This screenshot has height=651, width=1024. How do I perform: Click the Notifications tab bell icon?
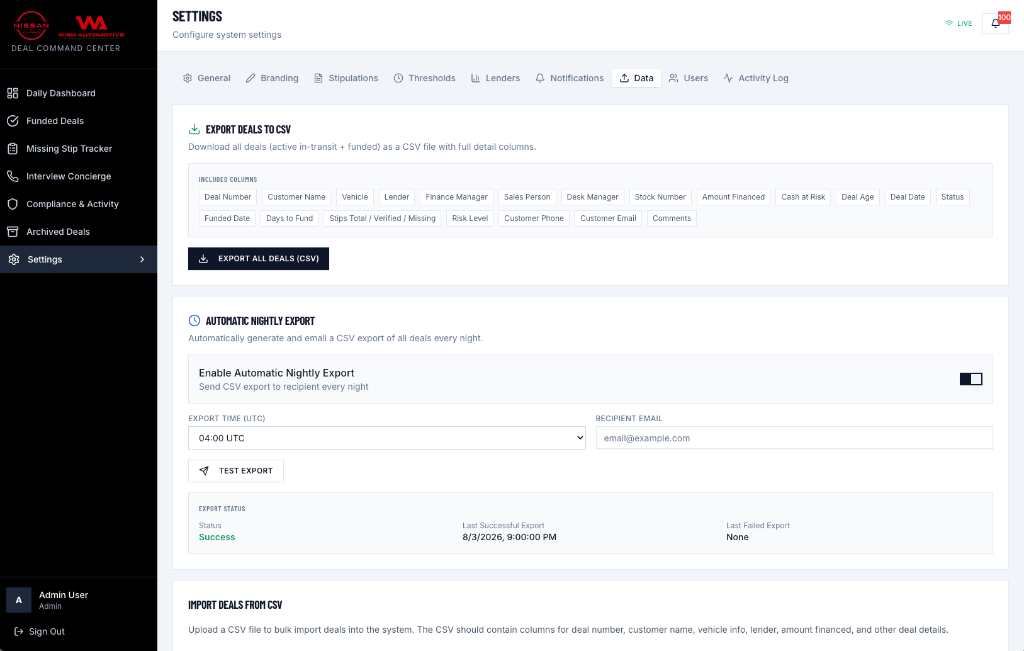click(x=540, y=78)
